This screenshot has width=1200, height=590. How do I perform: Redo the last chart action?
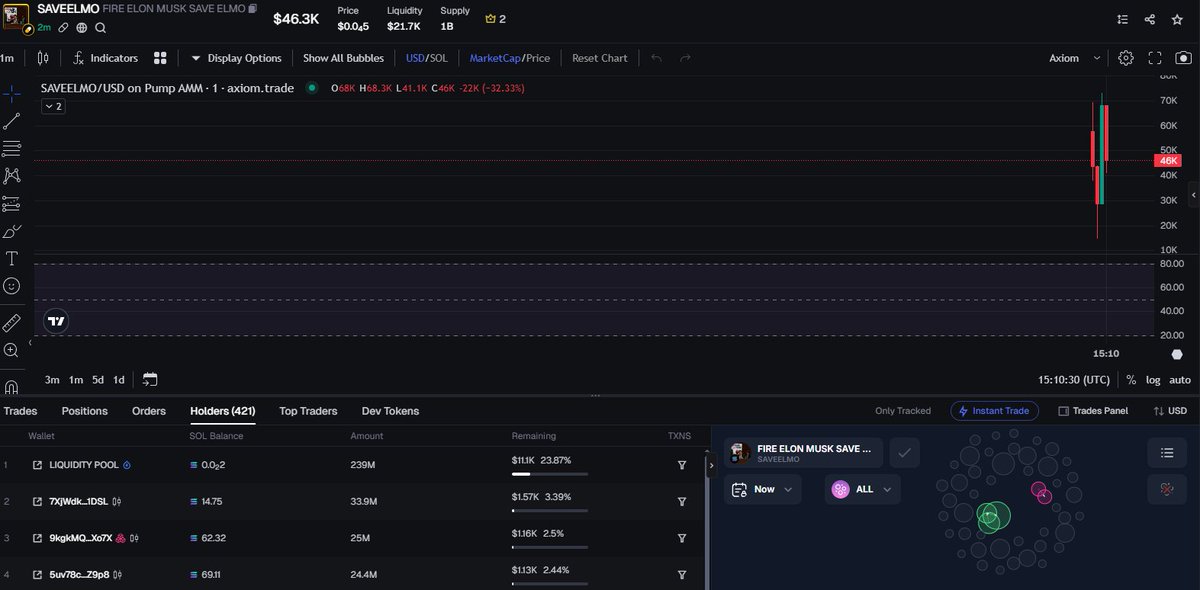pos(685,58)
